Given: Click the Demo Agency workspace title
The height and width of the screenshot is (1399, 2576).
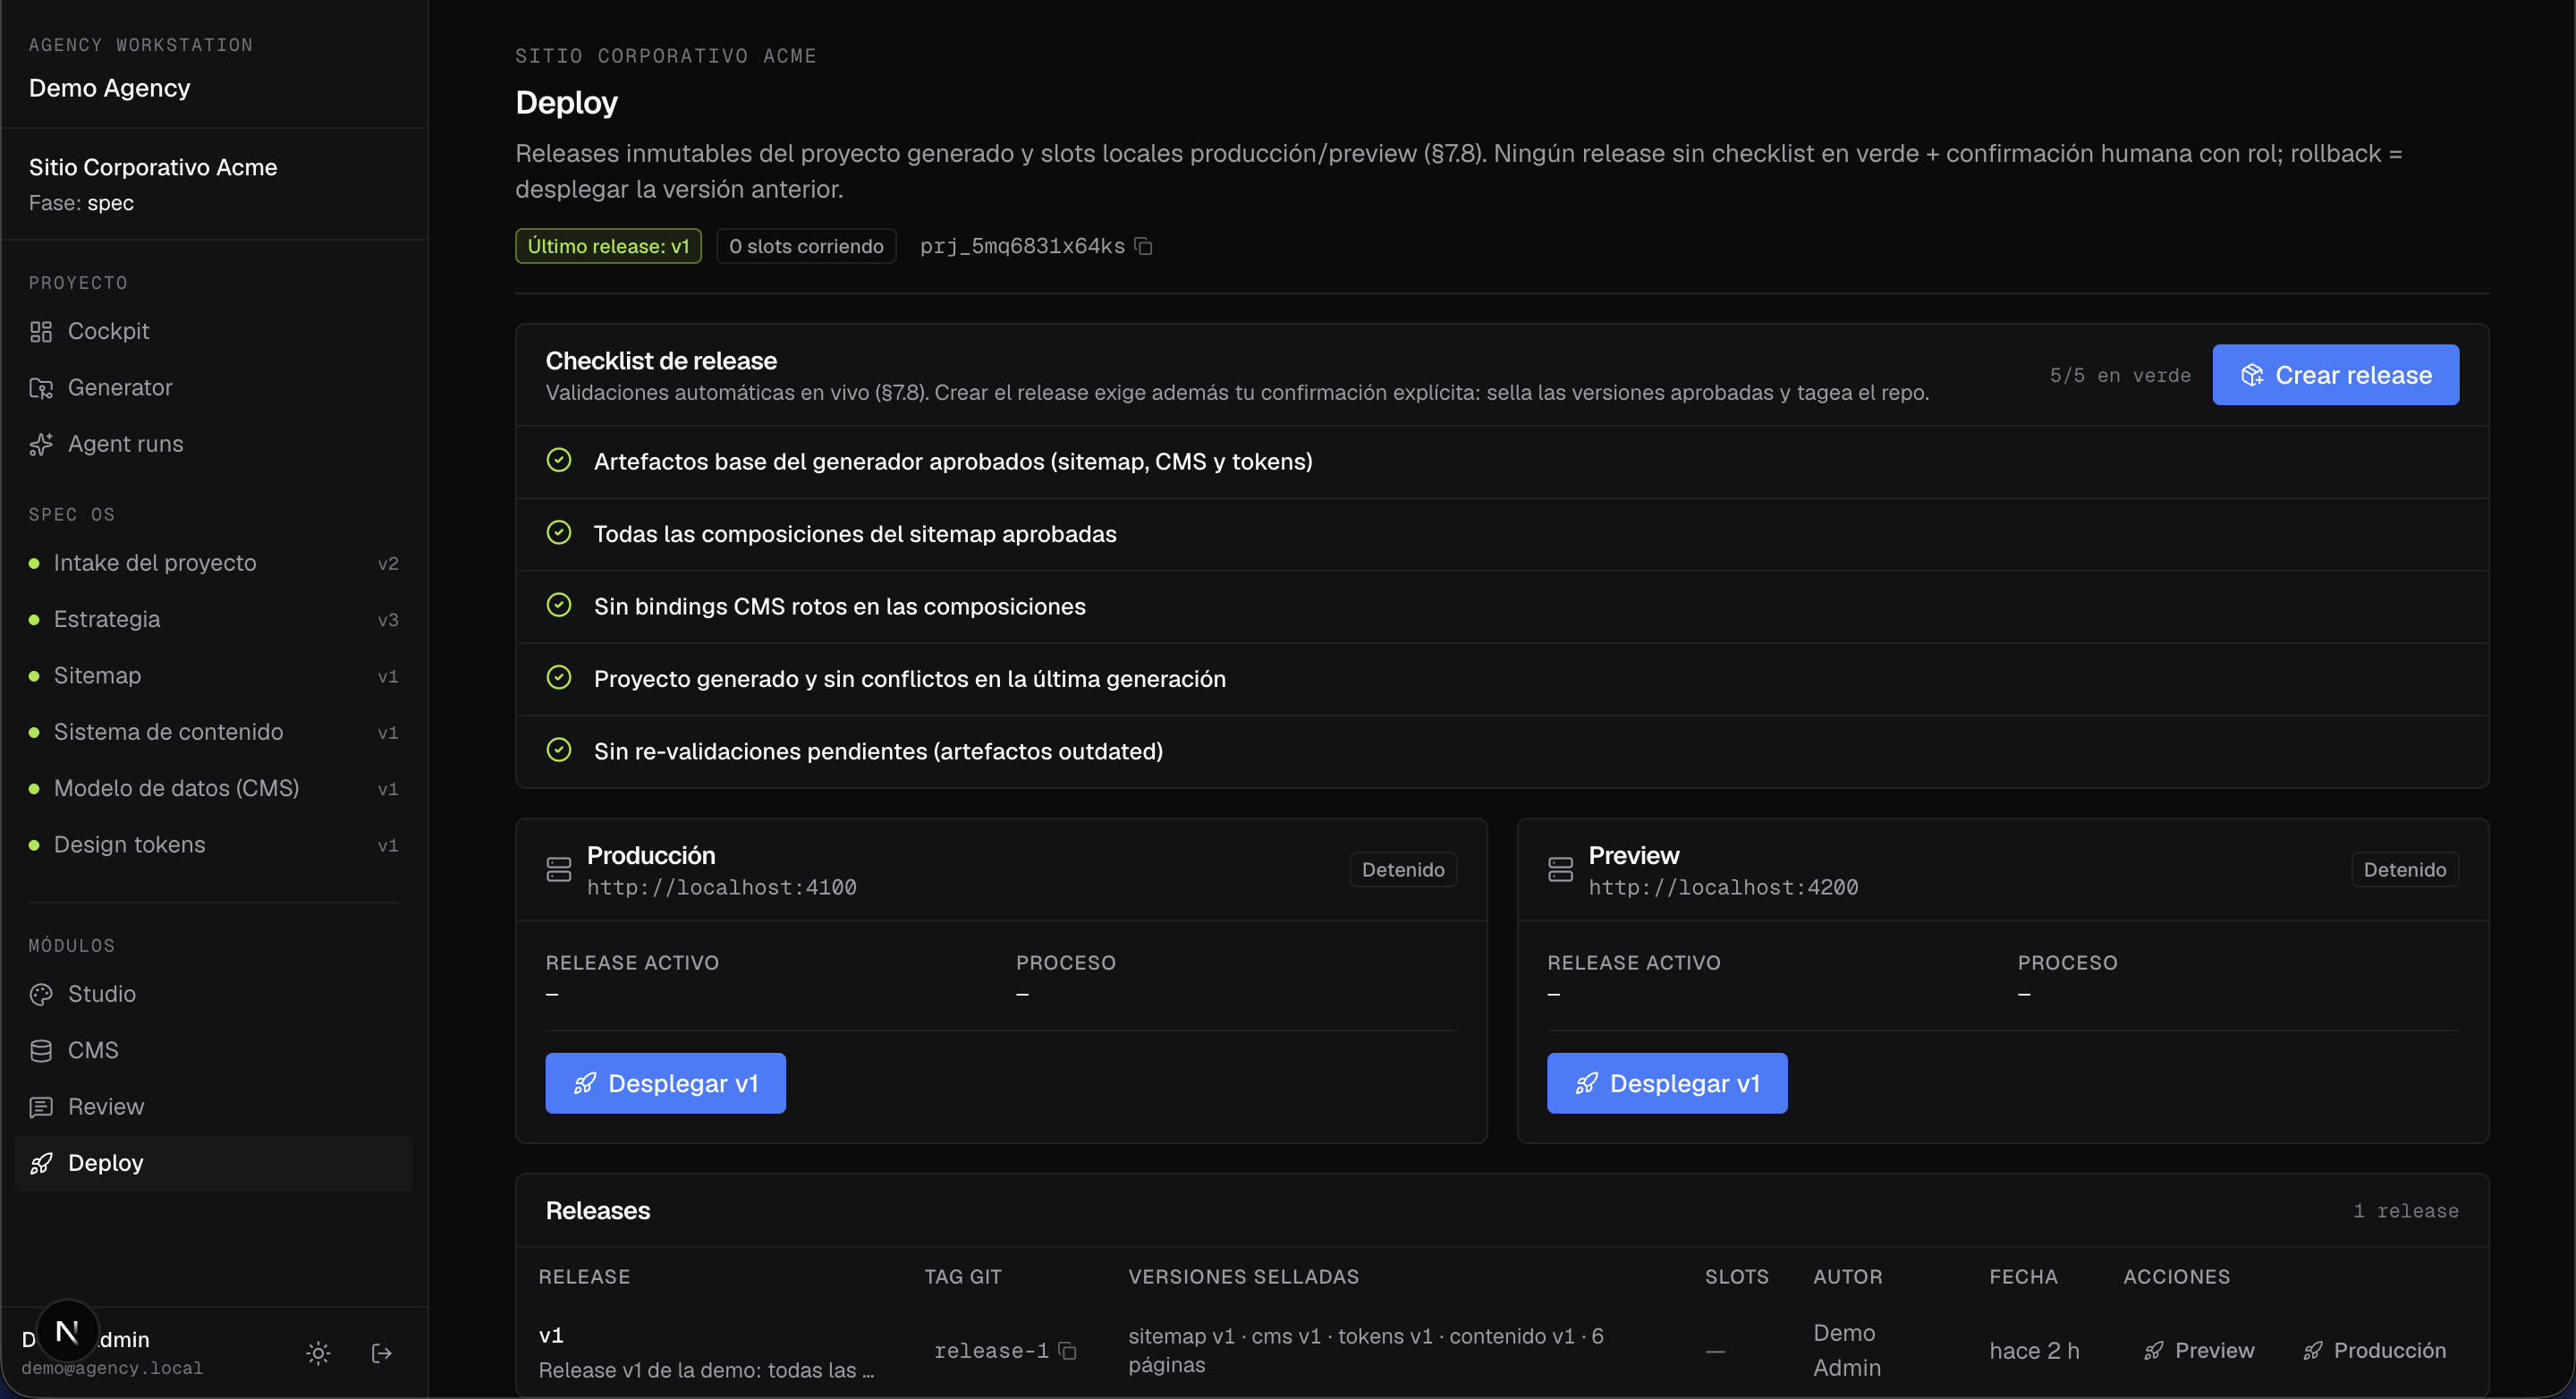Looking at the screenshot, I should 109,88.
